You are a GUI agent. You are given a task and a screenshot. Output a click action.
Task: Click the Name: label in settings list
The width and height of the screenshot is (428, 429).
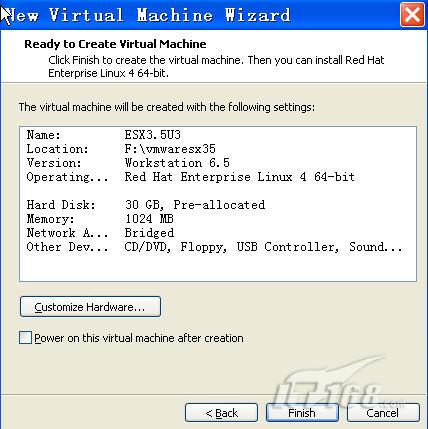tap(44, 135)
